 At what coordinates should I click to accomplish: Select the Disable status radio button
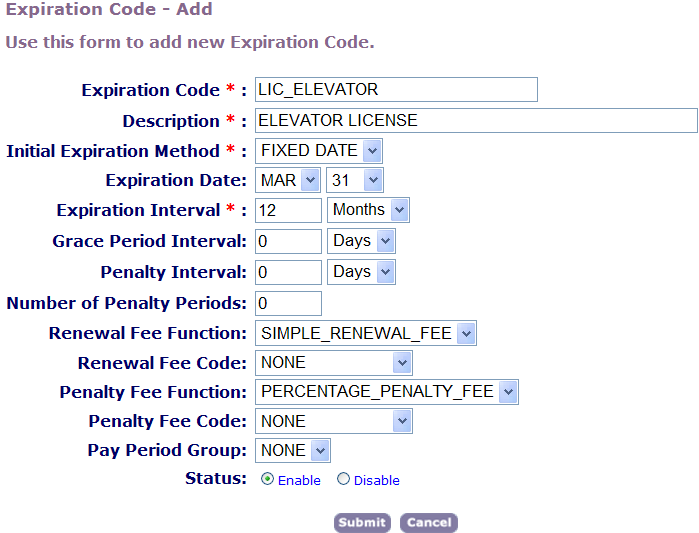click(344, 479)
